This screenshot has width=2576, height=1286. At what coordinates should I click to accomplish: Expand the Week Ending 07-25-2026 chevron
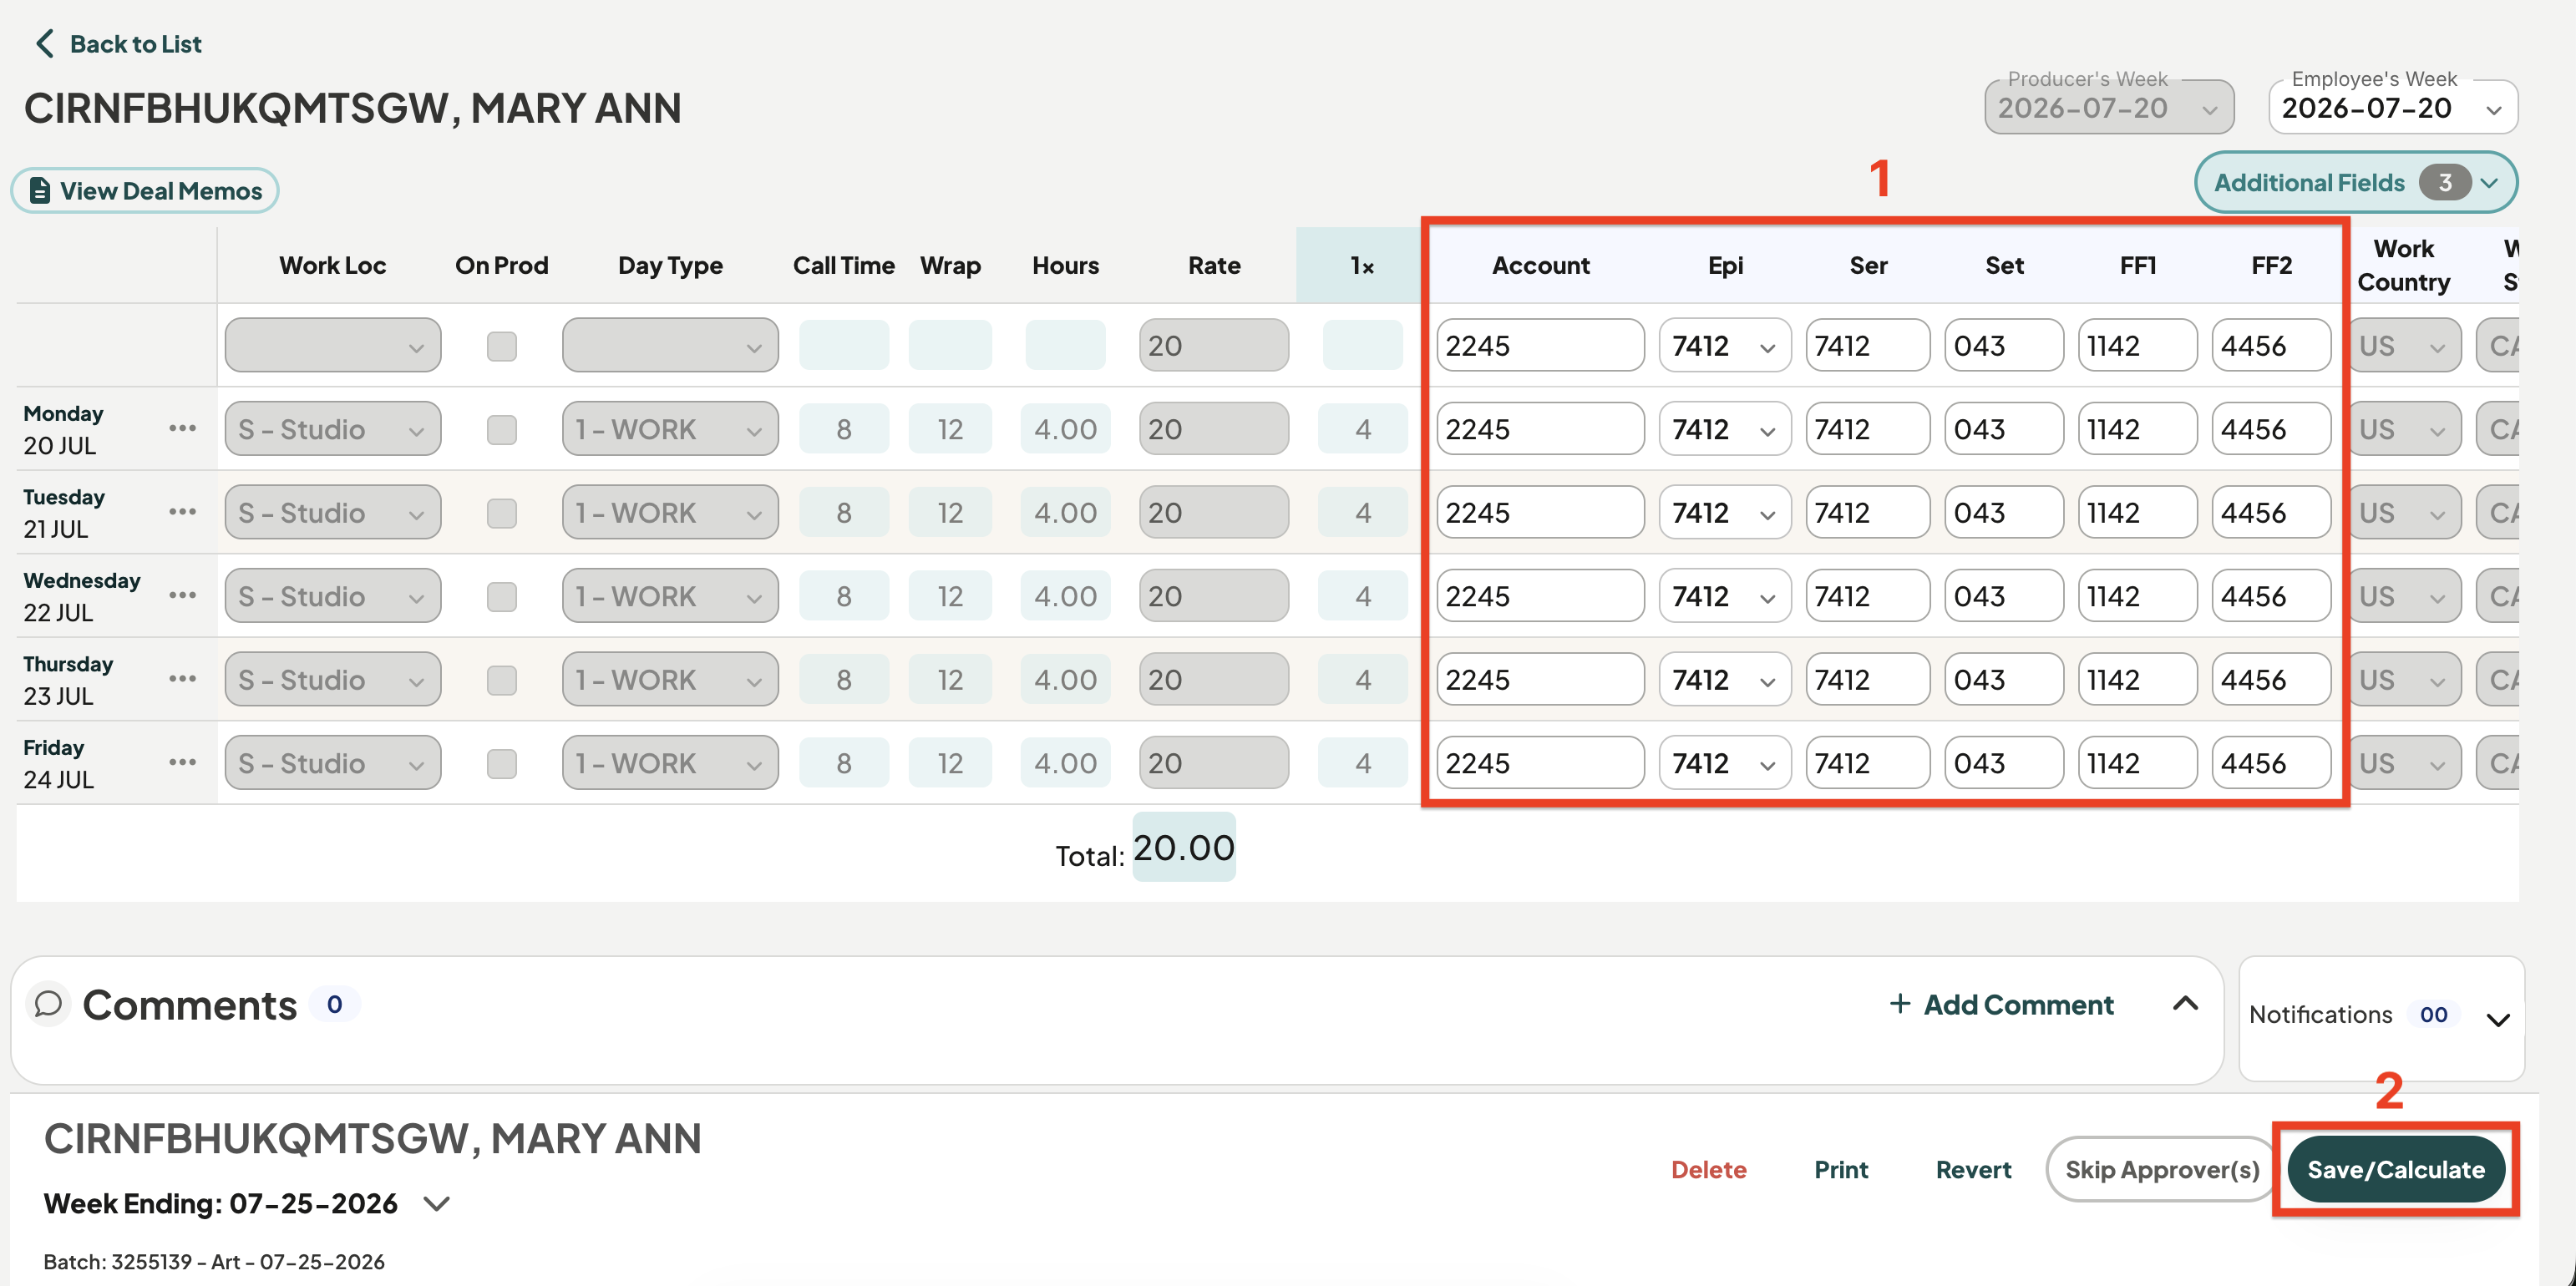[436, 1203]
